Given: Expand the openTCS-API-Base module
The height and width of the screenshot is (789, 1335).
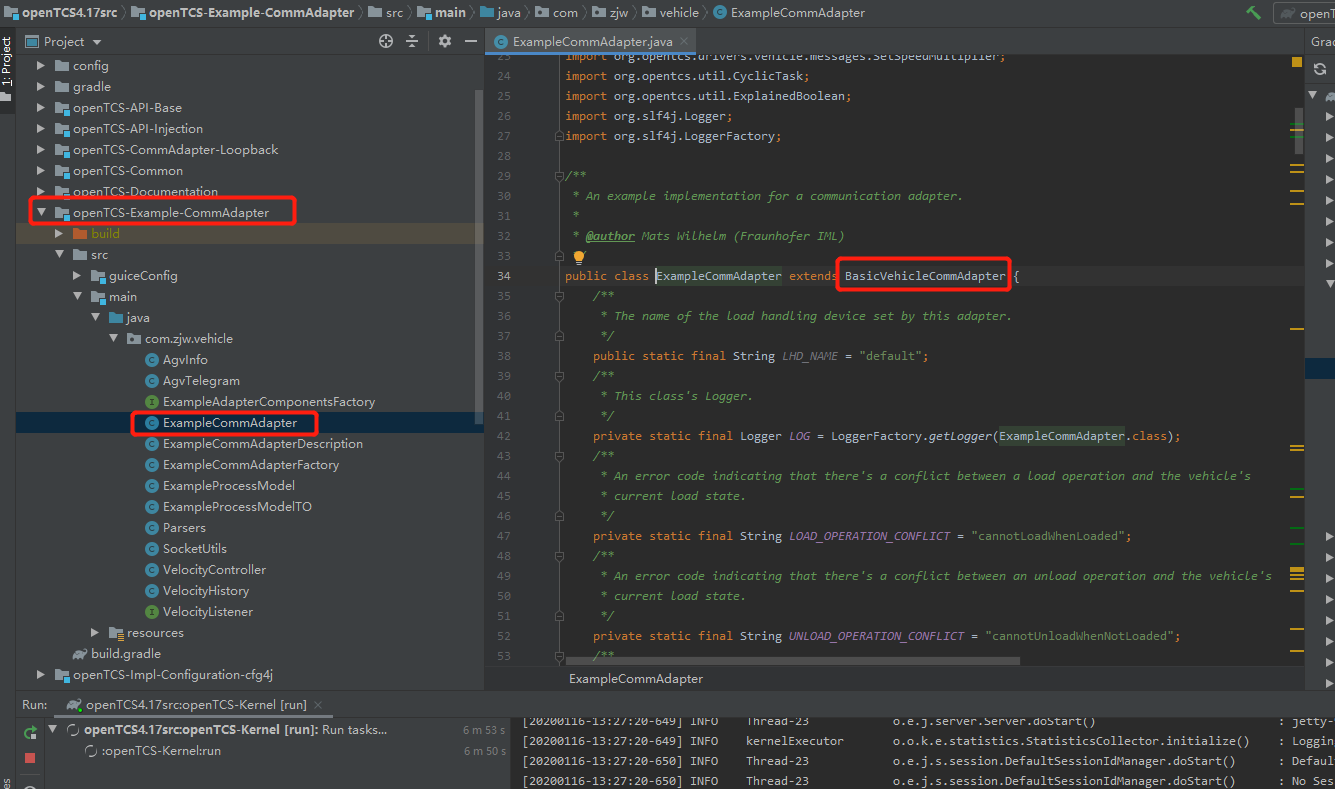Looking at the screenshot, I should click(41, 107).
